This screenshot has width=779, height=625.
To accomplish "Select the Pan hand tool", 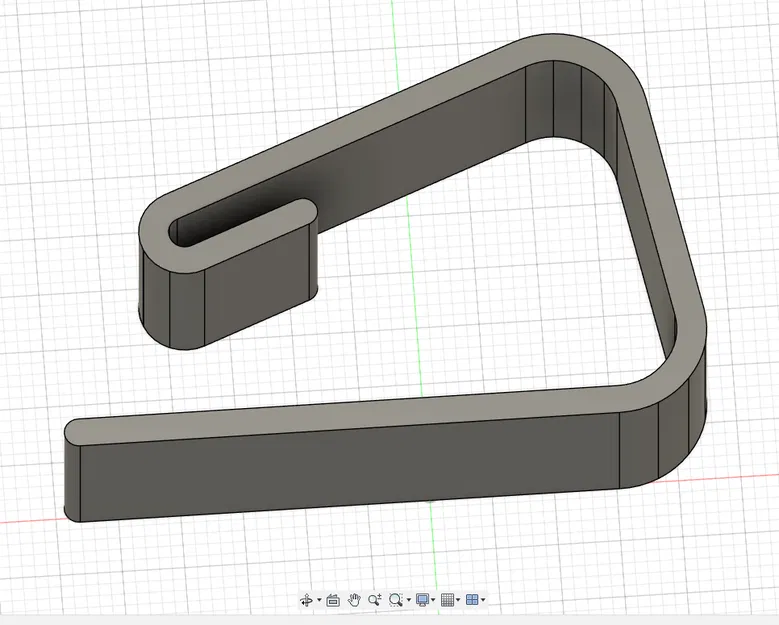I will click(x=354, y=600).
